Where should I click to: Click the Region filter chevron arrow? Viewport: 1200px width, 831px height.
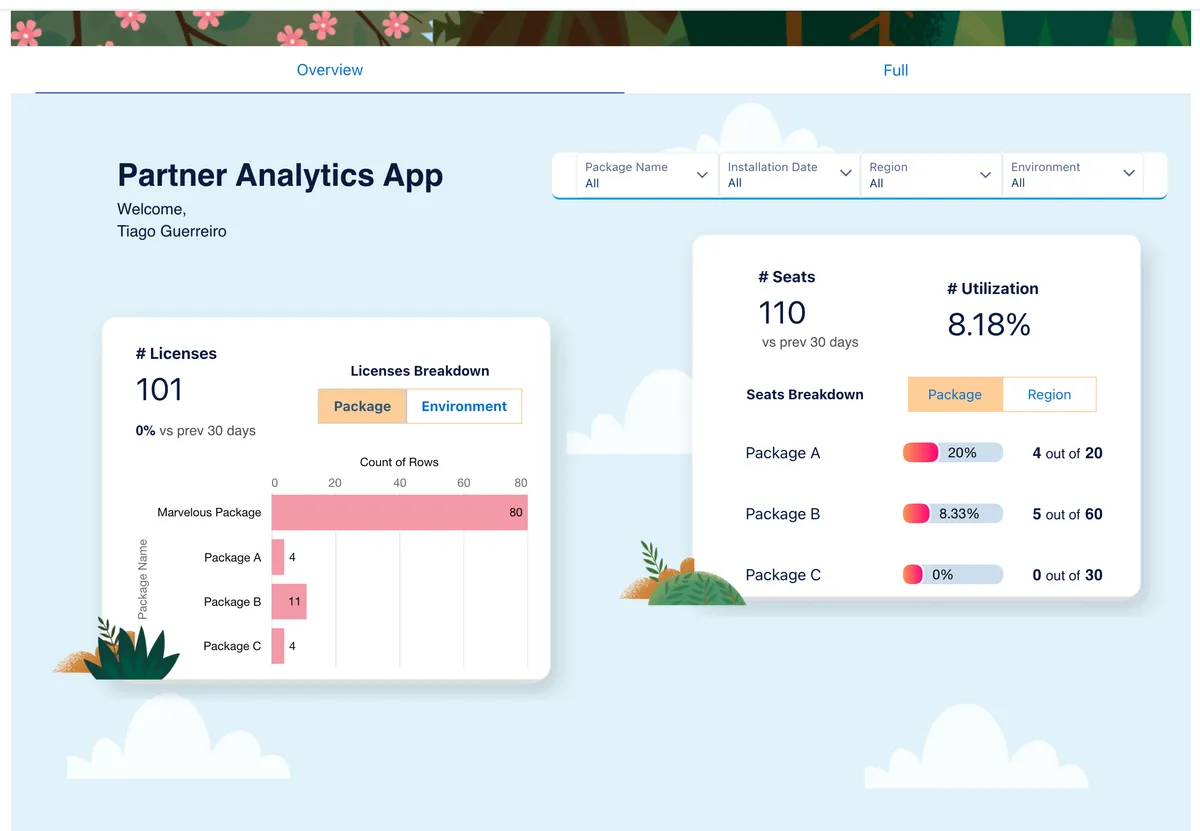pyautogui.click(x=986, y=174)
